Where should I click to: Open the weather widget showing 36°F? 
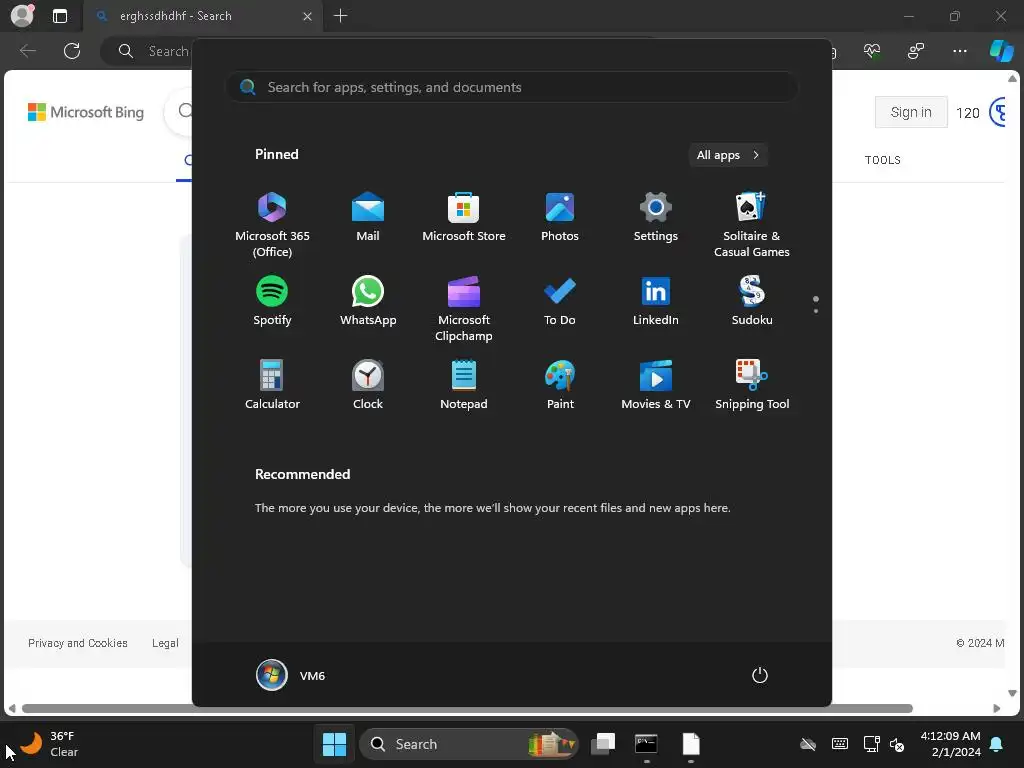click(50, 744)
